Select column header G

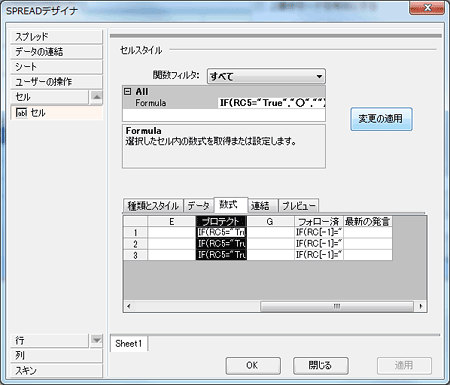tap(270, 221)
